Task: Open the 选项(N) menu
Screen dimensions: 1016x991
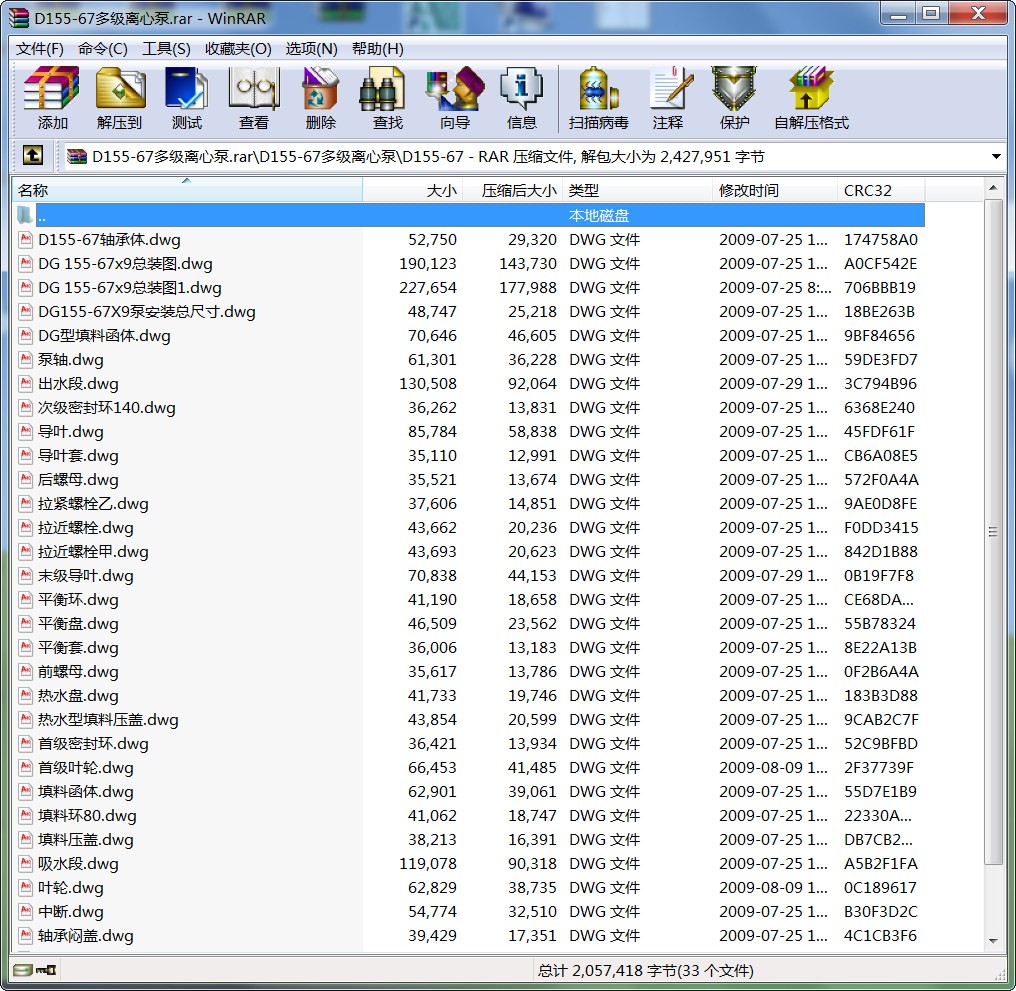Action: coord(311,49)
